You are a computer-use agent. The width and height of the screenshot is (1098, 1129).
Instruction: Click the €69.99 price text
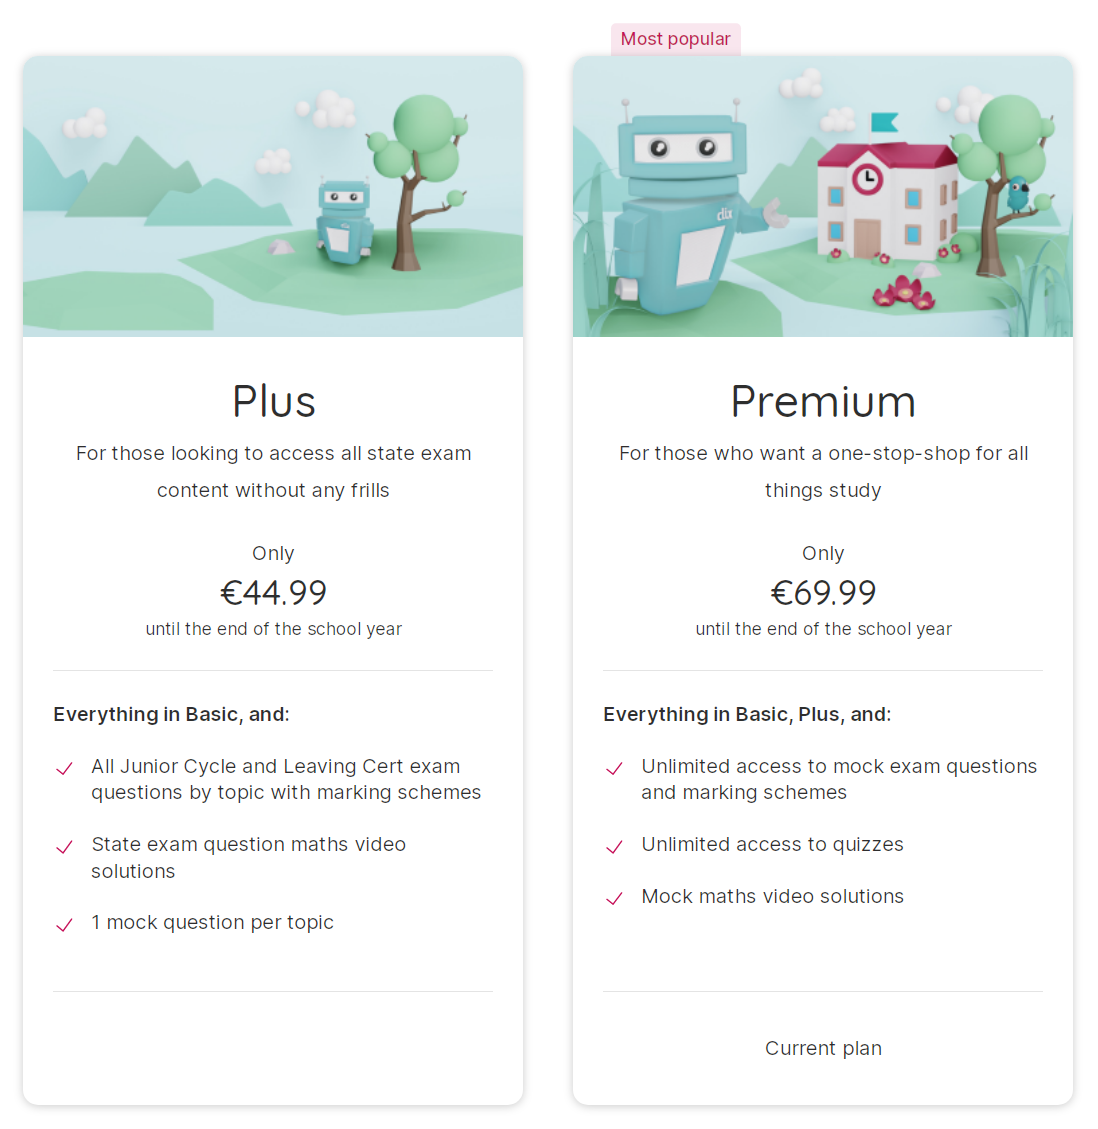tap(823, 592)
